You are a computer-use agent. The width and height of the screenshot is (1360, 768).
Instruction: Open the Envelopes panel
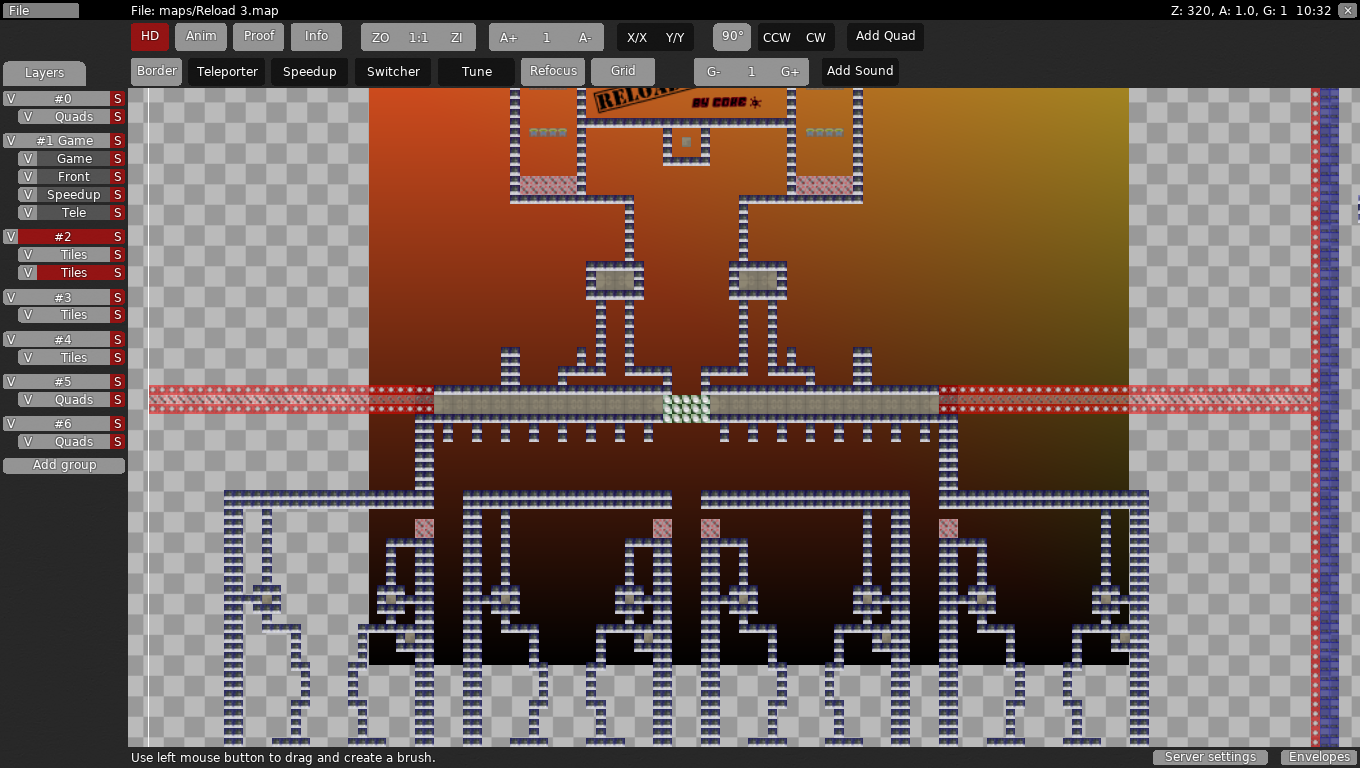coord(1319,757)
